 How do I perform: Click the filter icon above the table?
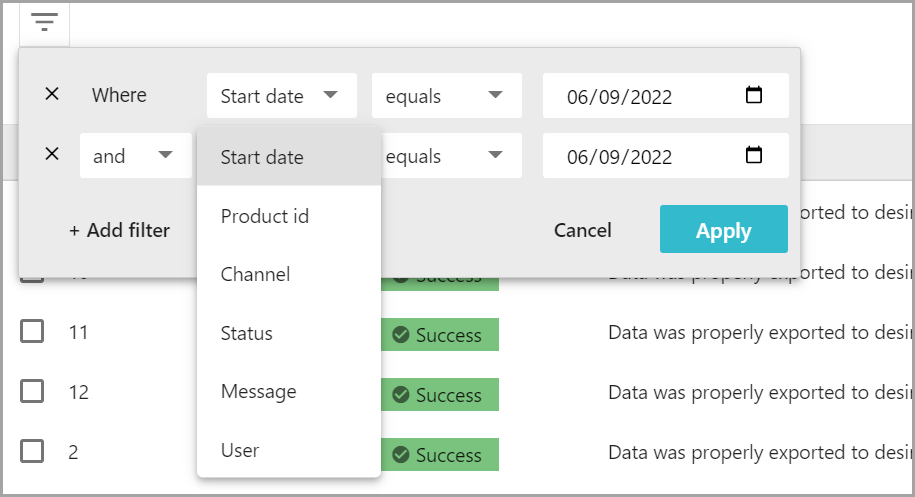click(44, 22)
